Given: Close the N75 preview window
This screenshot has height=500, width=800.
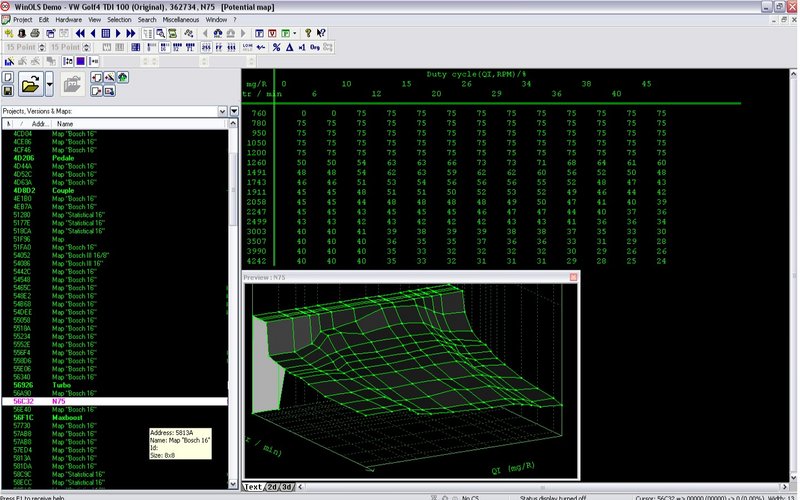Looking at the screenshot, I should 573,277.
